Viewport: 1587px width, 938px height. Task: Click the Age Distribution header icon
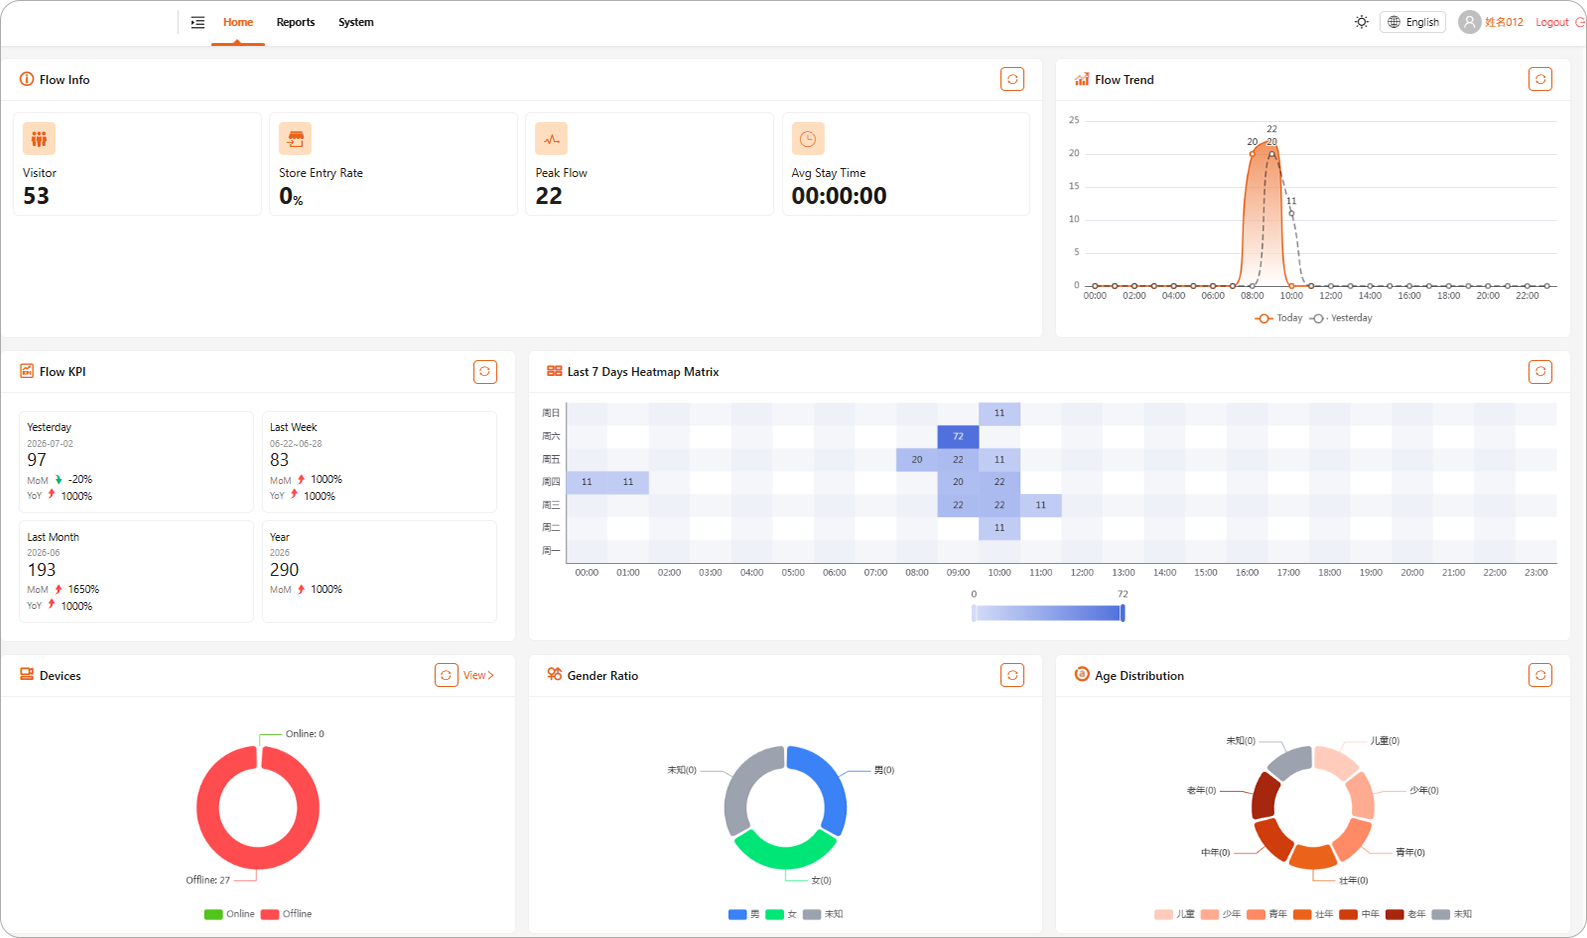(x=1082, y=675)
